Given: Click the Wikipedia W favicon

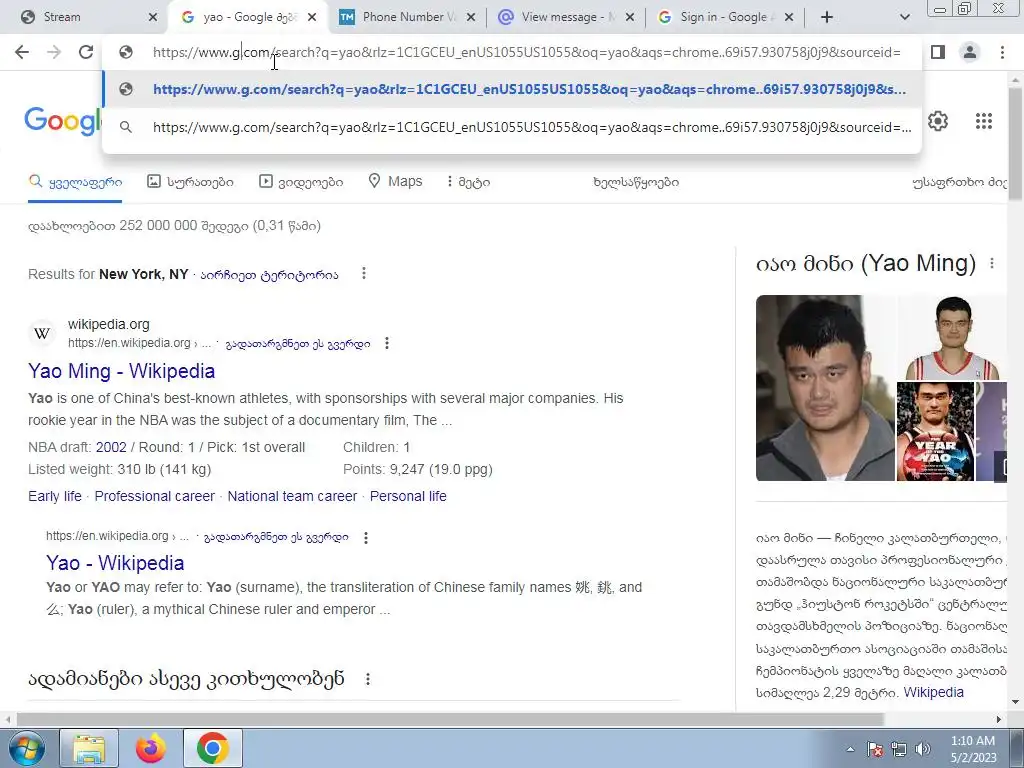Looking at the screenshot, I should point(42,334).
